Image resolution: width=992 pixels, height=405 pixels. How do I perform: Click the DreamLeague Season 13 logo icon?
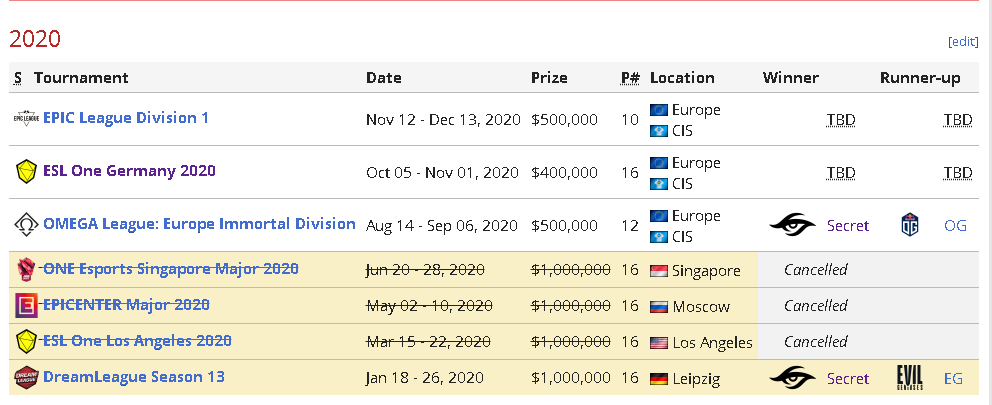point(25,377)
